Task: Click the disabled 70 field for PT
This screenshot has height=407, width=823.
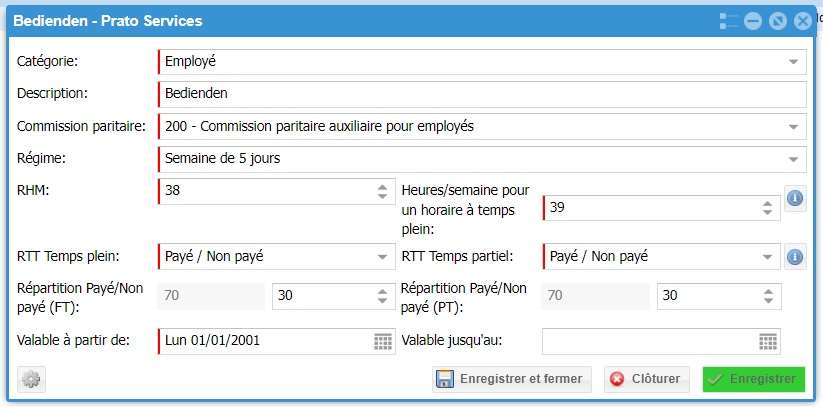Action: (595, 296)
